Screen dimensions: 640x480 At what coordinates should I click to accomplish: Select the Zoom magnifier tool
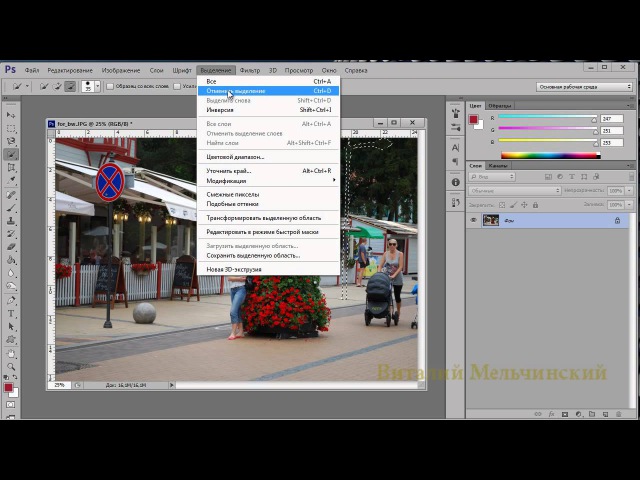coord(11,365)
